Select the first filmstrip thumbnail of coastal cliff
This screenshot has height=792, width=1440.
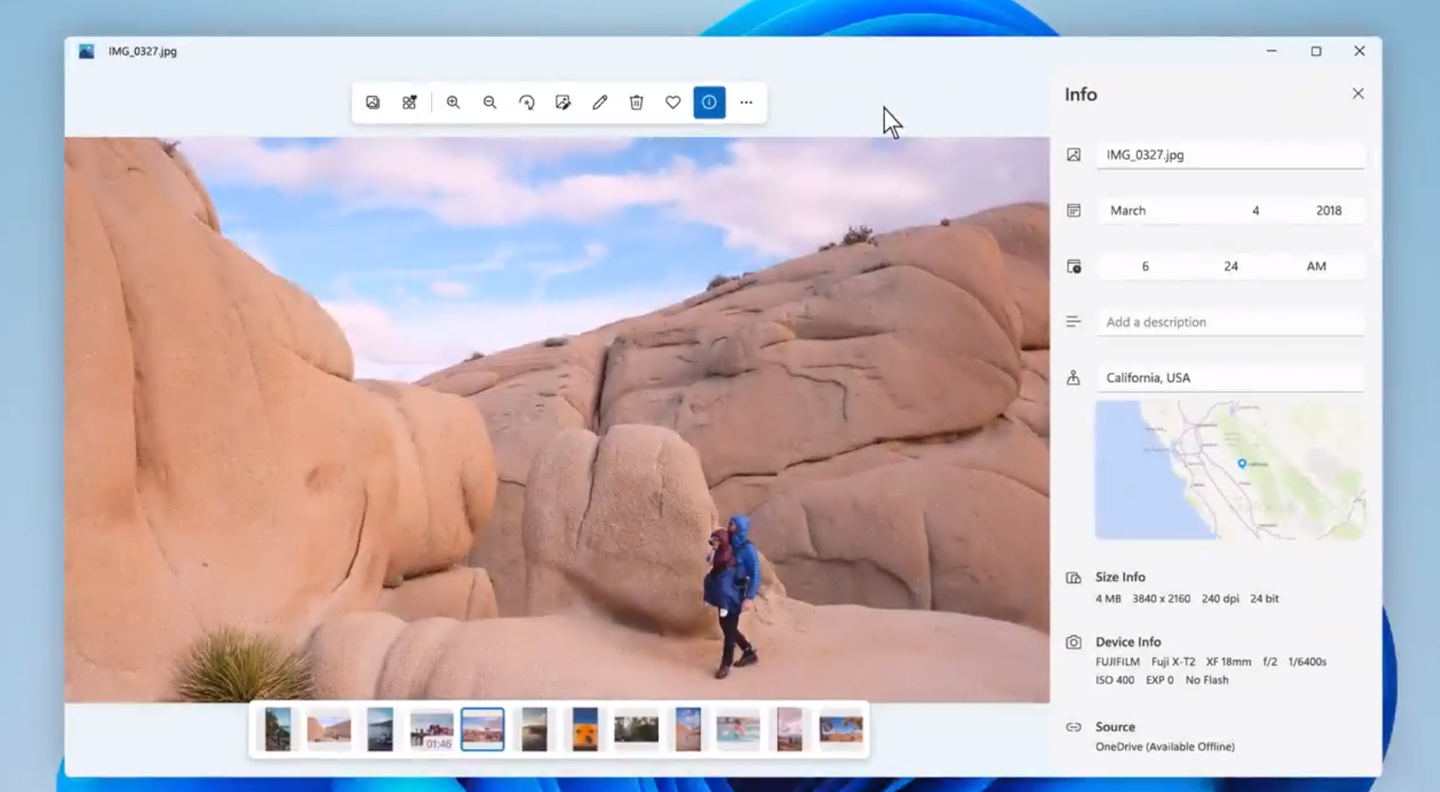pyautogui.click(x=278, y=730)
